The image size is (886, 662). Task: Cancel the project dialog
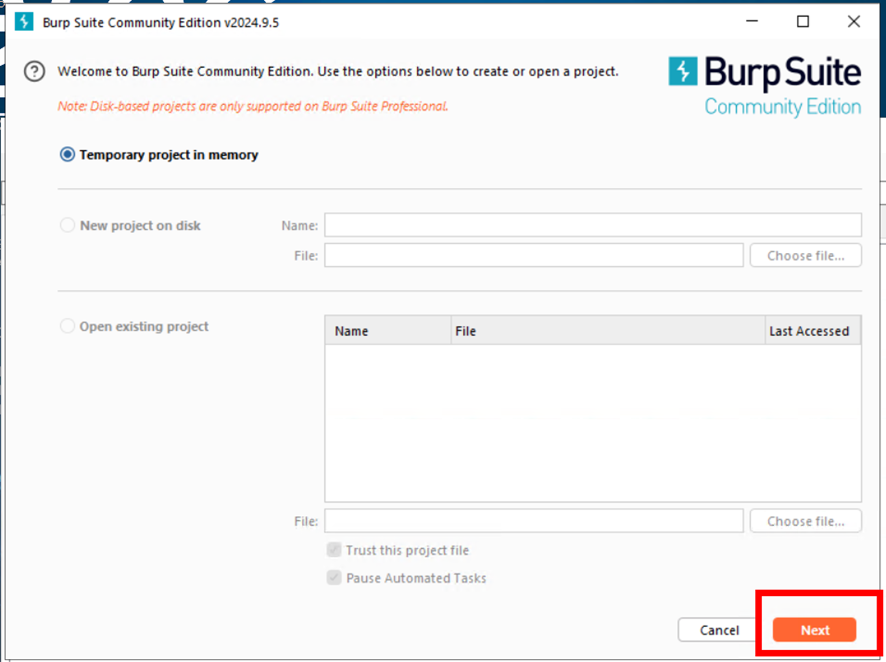point(719,630)
